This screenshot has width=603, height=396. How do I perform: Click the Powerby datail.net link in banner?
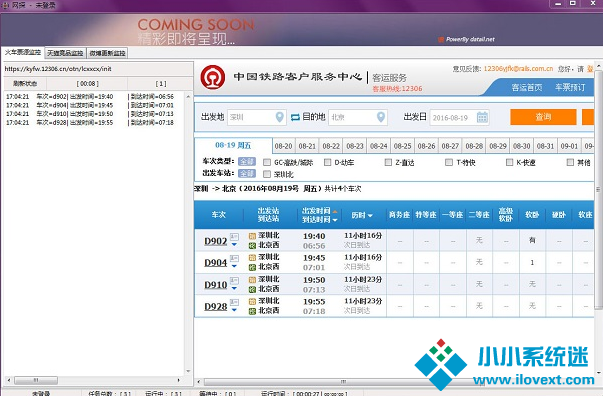click(x=466, y=39)
